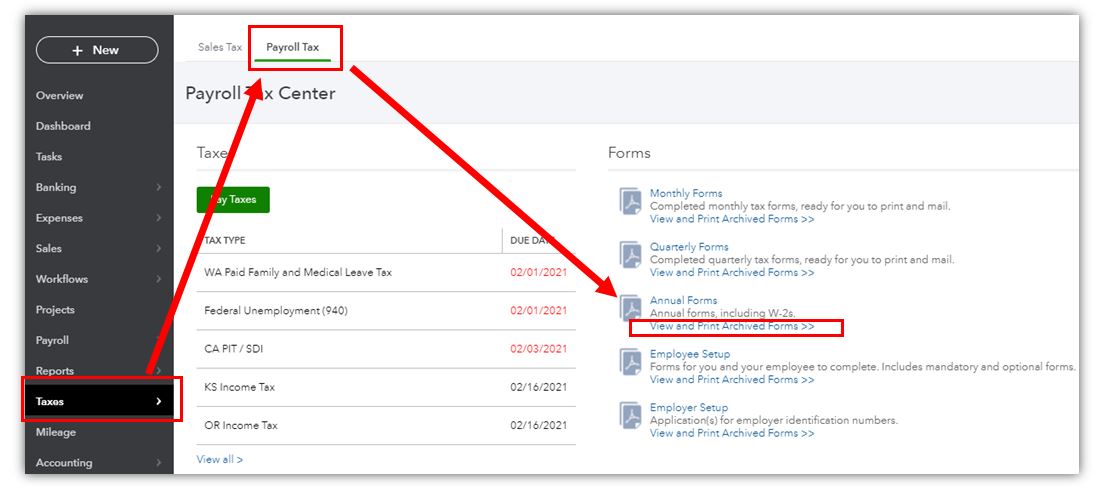Go to Mileage in the sidebar
Image resolution: width=1094 pixels, height=486 pixels.
click(55, 432)
